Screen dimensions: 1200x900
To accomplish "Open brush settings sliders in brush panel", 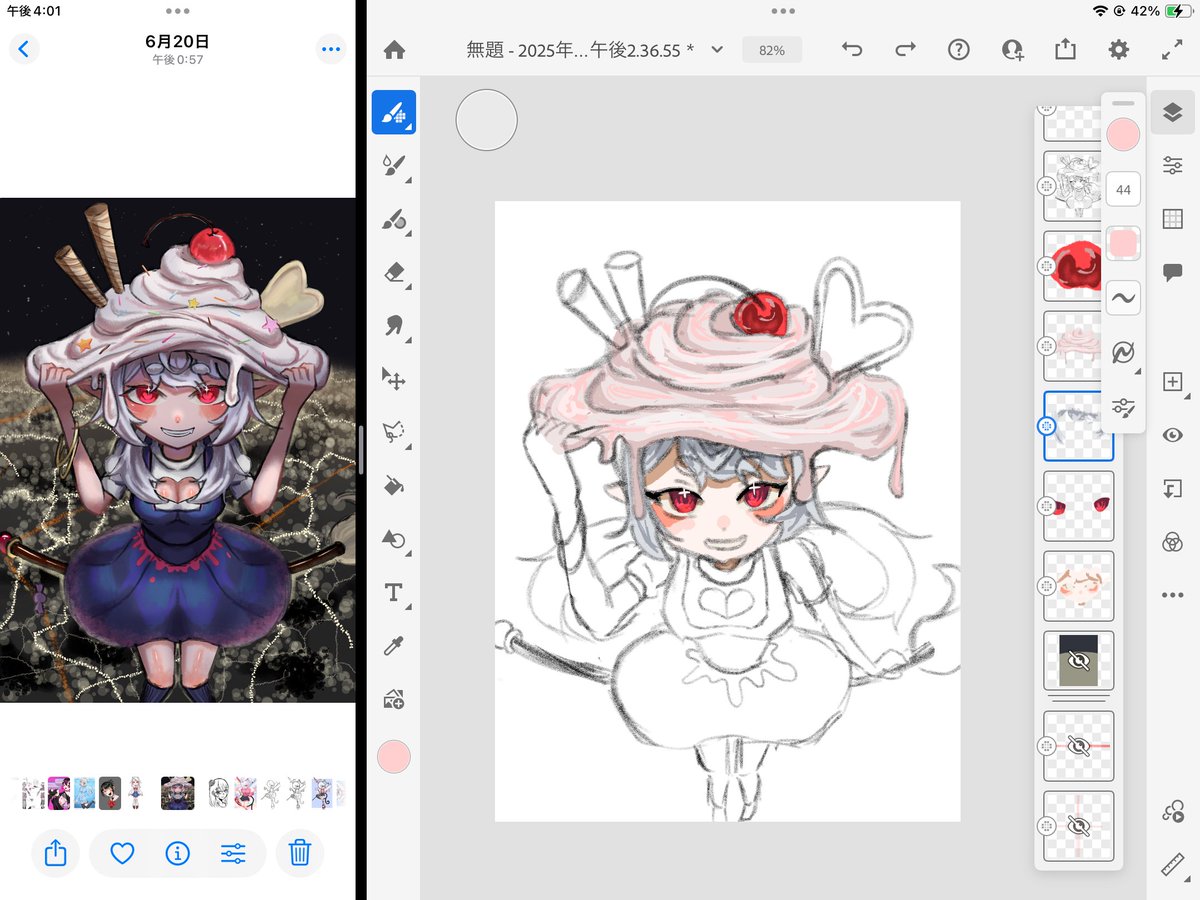I will [x=1123, y=407].
